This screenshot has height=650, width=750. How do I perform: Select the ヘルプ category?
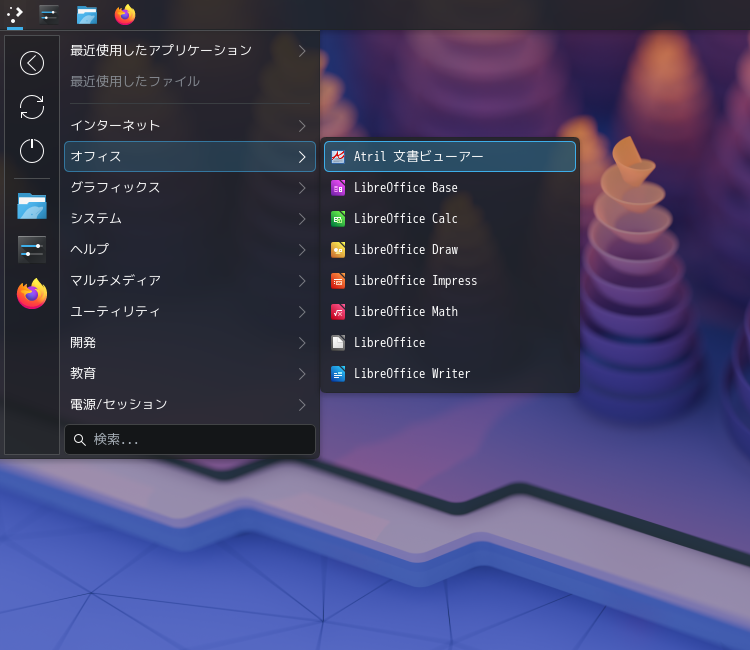click(190, 250)
